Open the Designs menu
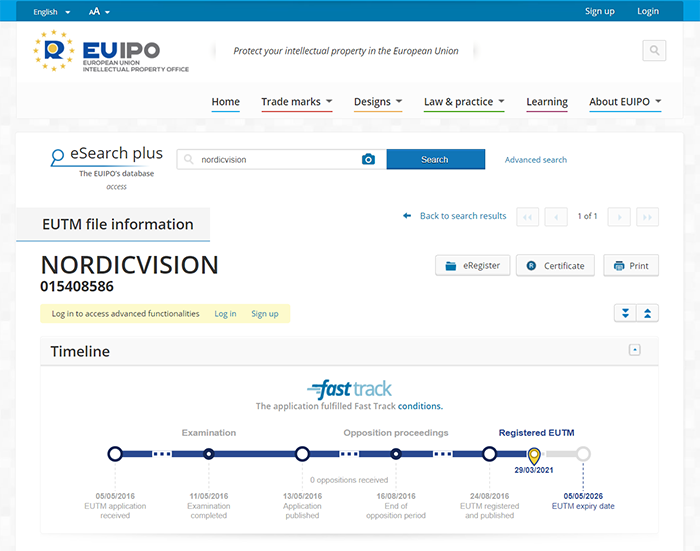The image size is (700, 551). [x=378, y=102]
